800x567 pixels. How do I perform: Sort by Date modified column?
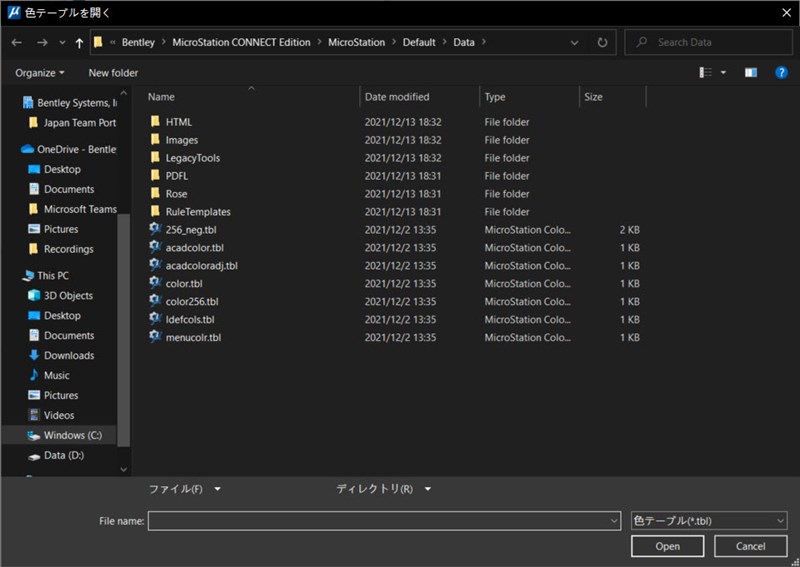pos(397,97)
